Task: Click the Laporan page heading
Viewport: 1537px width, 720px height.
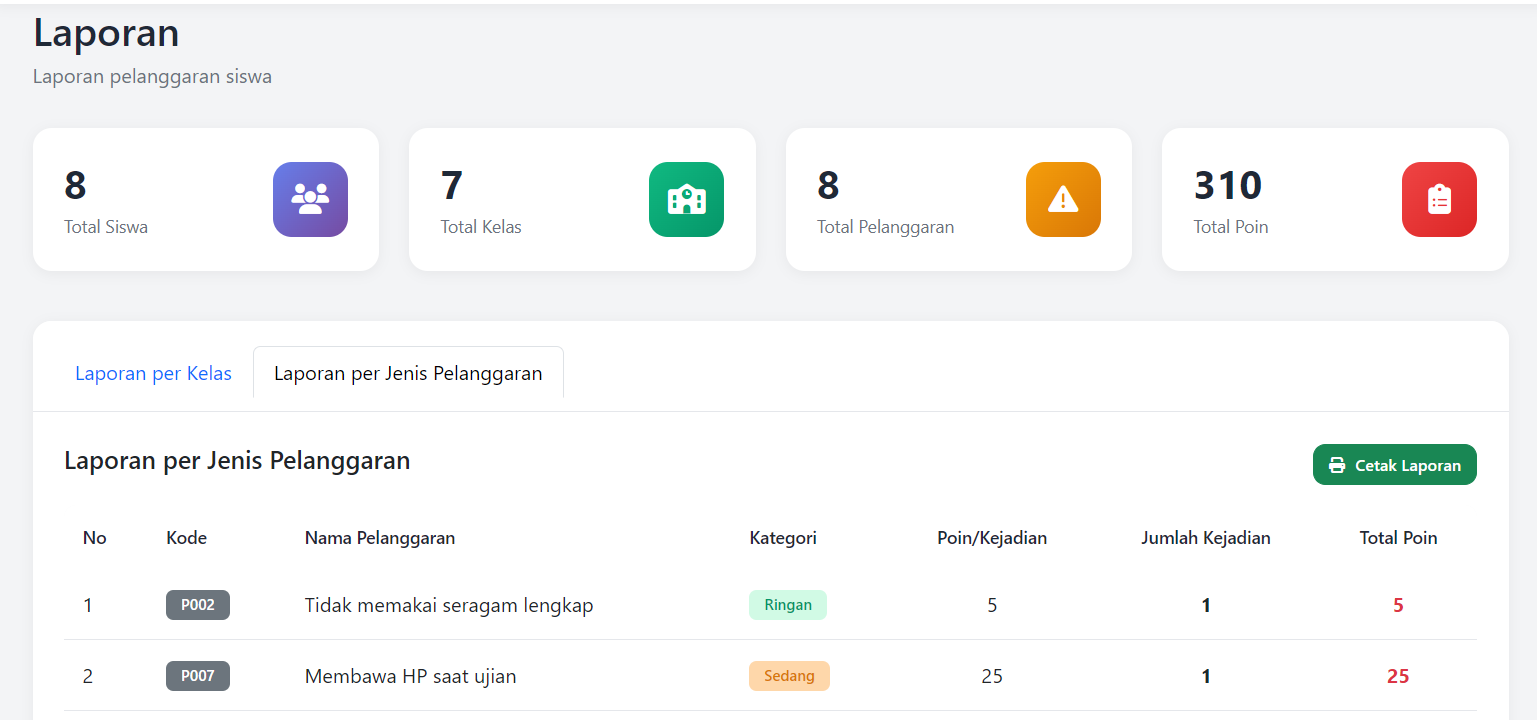Action: click(x=106, y=33)
